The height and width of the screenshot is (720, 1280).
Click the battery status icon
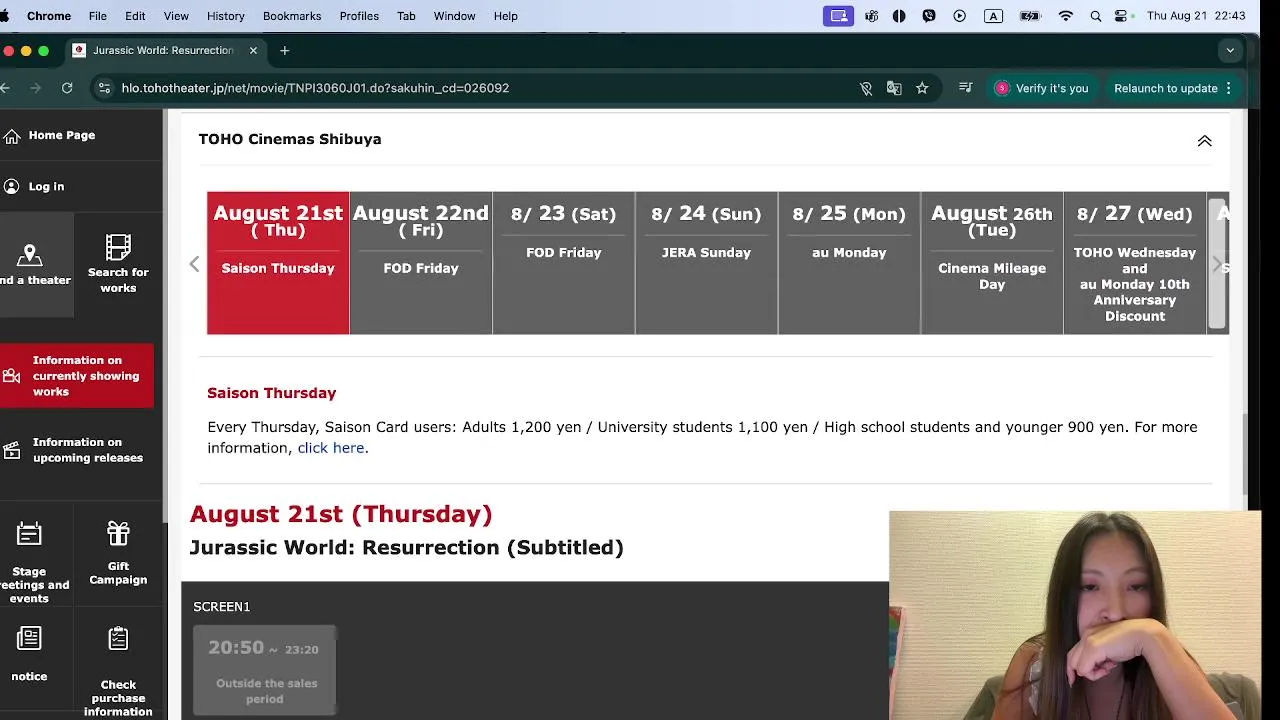tap(1030, 16)
